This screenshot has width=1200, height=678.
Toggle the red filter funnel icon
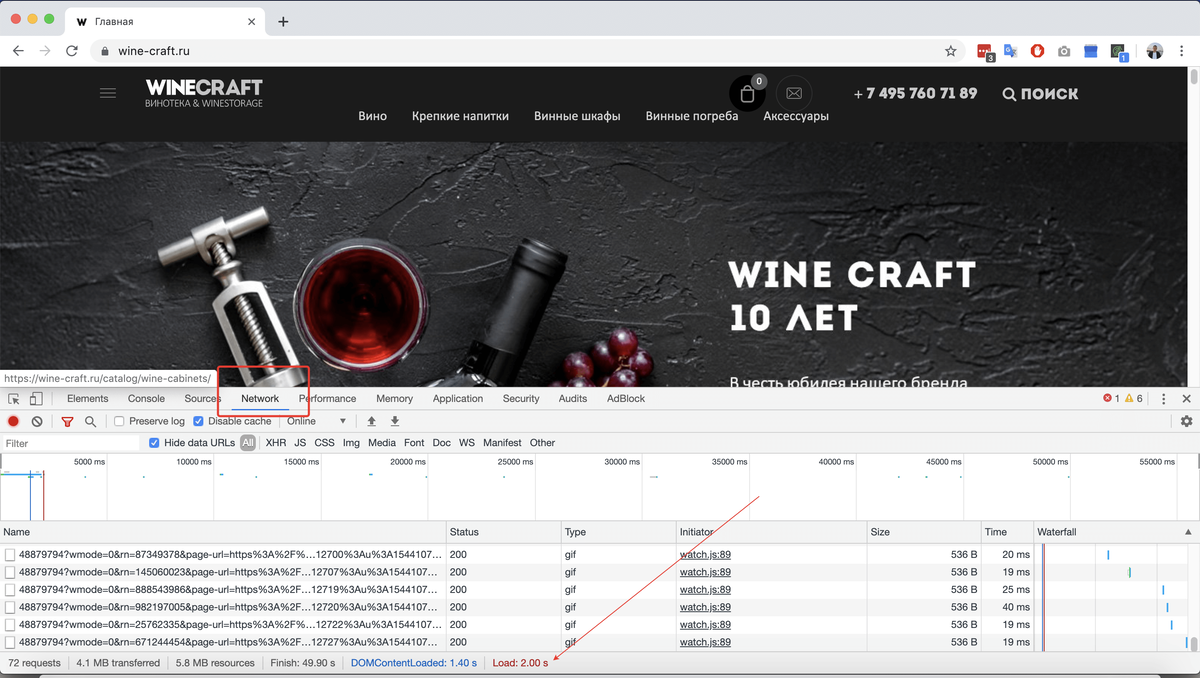click(x=67, y=421)
